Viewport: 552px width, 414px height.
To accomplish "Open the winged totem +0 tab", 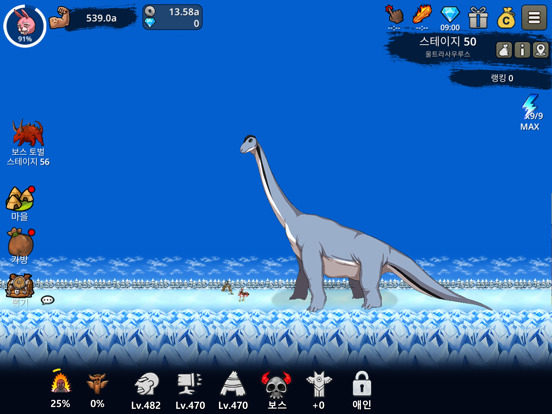I will point(319,391).
